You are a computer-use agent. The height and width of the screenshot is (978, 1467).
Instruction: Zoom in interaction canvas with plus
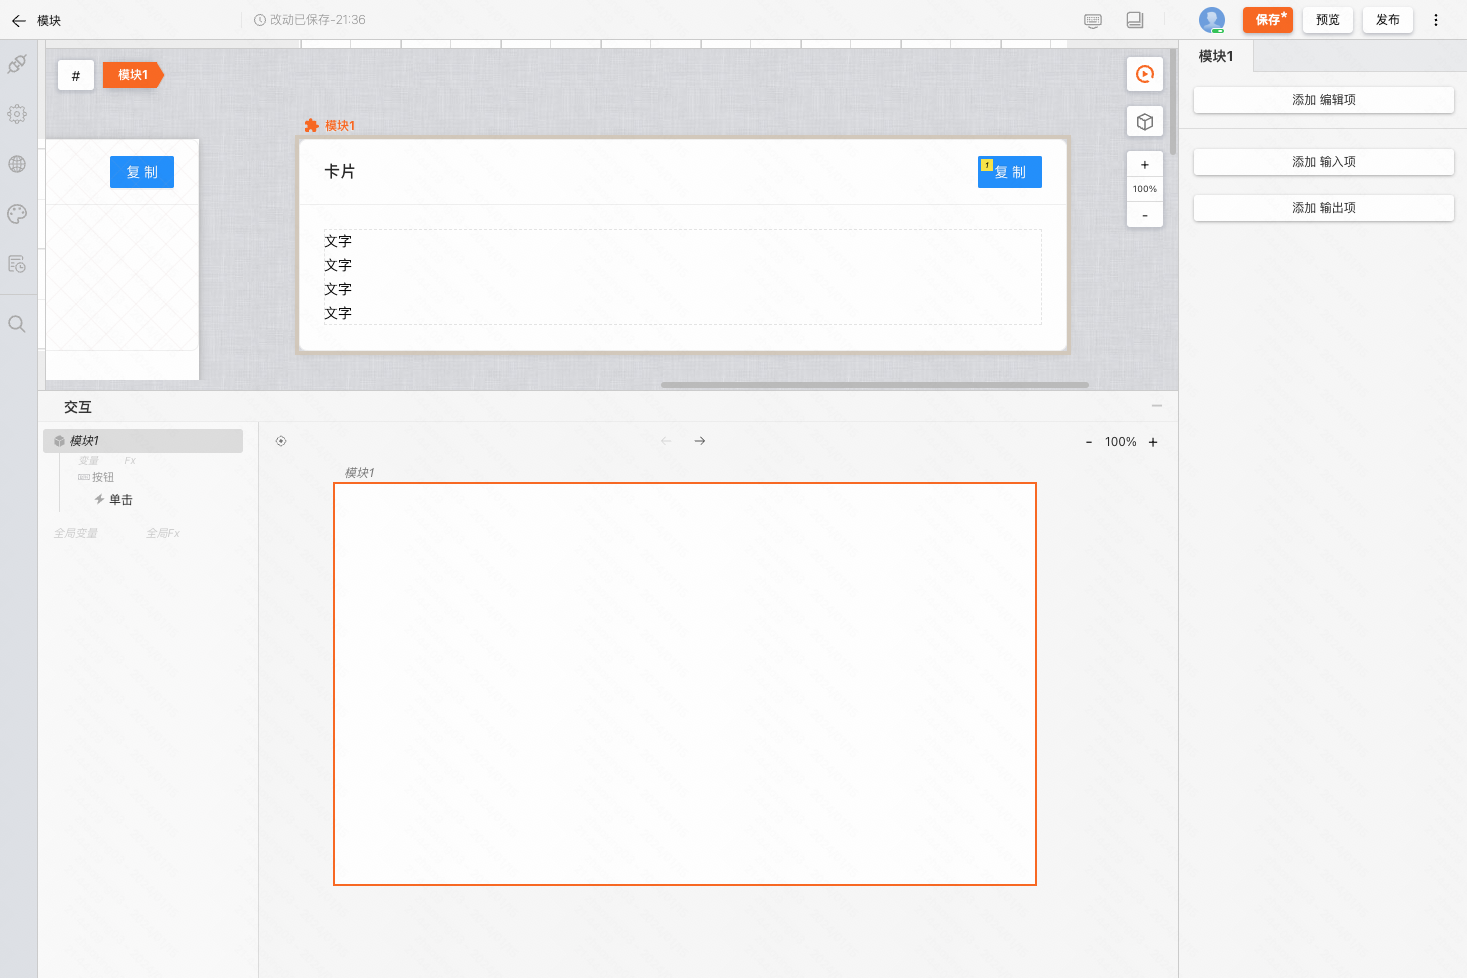(x=1153, y=442)
